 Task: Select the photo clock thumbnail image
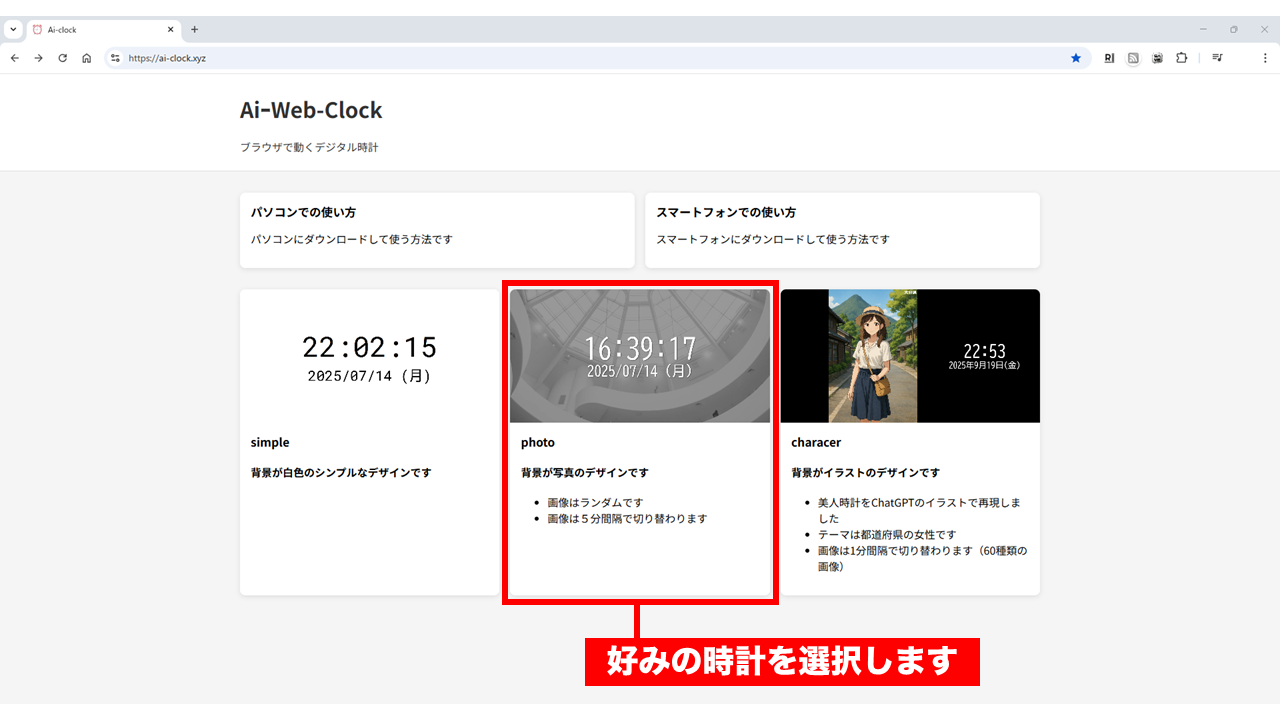pos(640,356)
